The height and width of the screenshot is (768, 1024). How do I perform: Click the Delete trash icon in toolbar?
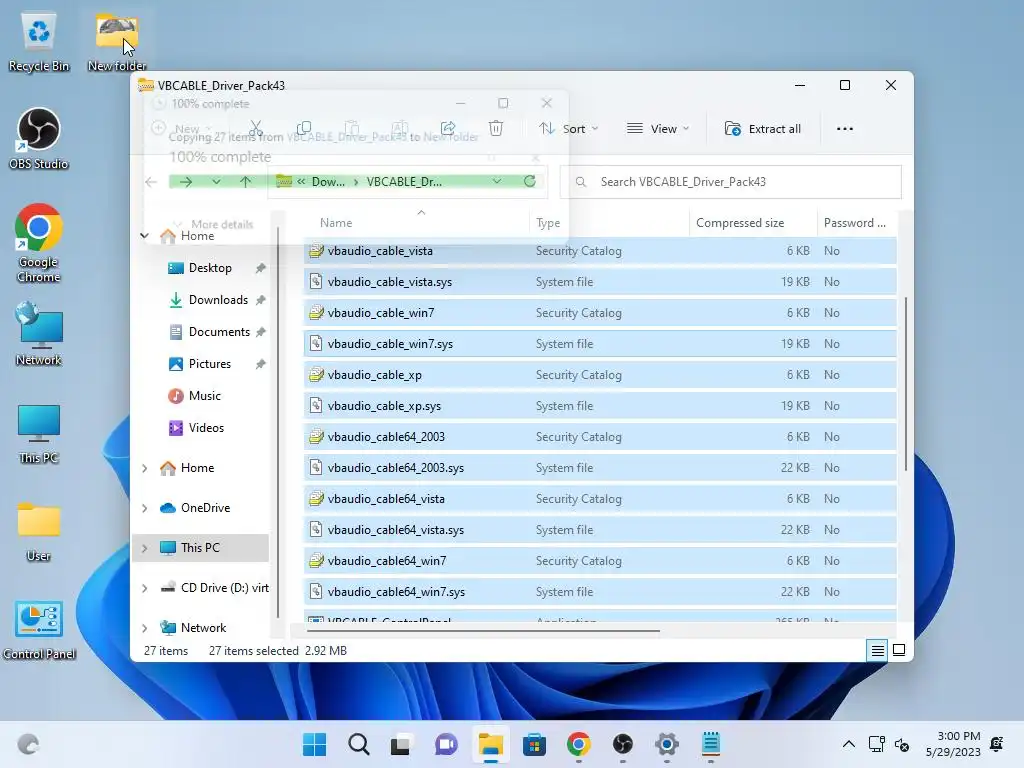coord(496,129)
